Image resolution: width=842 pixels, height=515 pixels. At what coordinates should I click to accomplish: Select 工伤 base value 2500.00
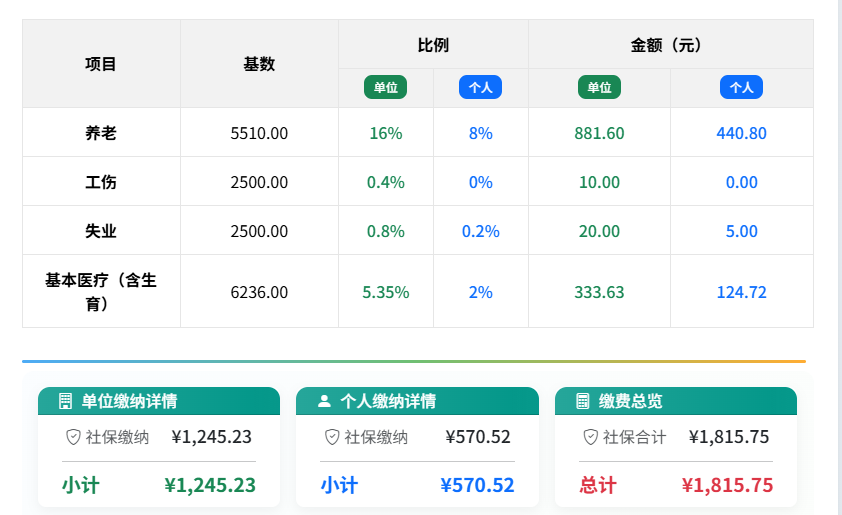tap(259, 182)
